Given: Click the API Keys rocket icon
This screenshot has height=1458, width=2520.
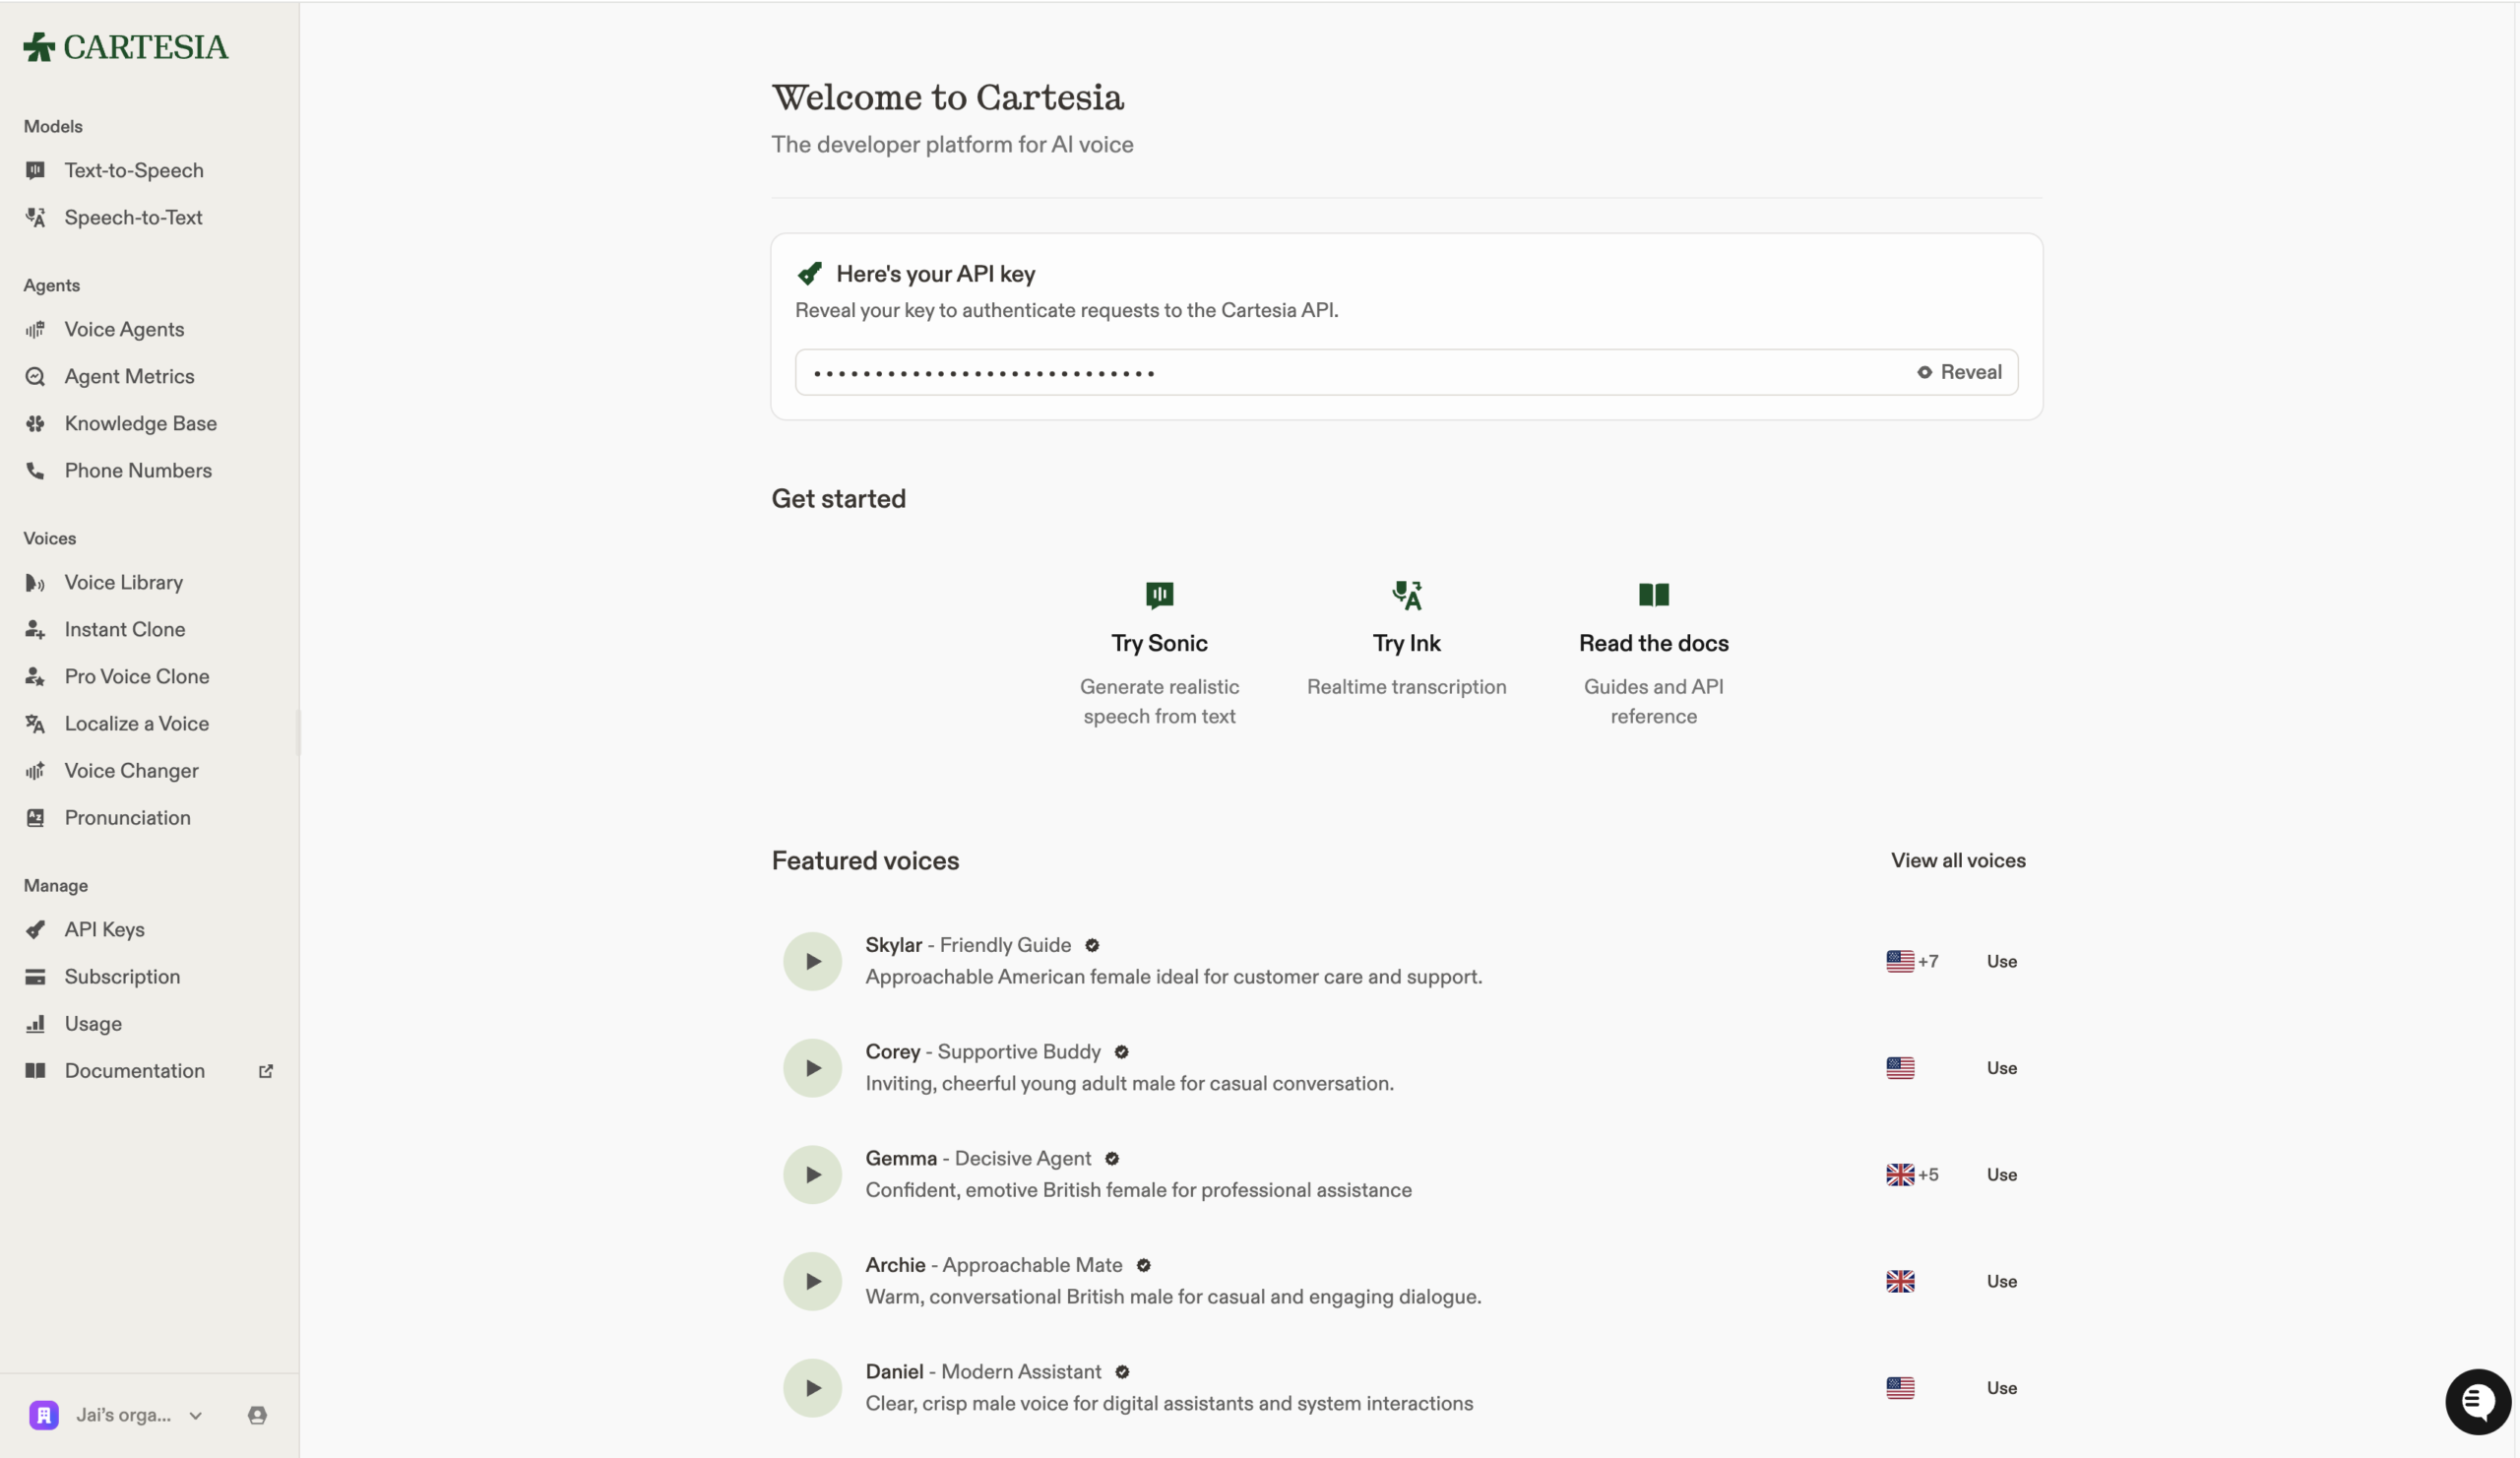Looking at the screenshot, I should coord(35,929).
